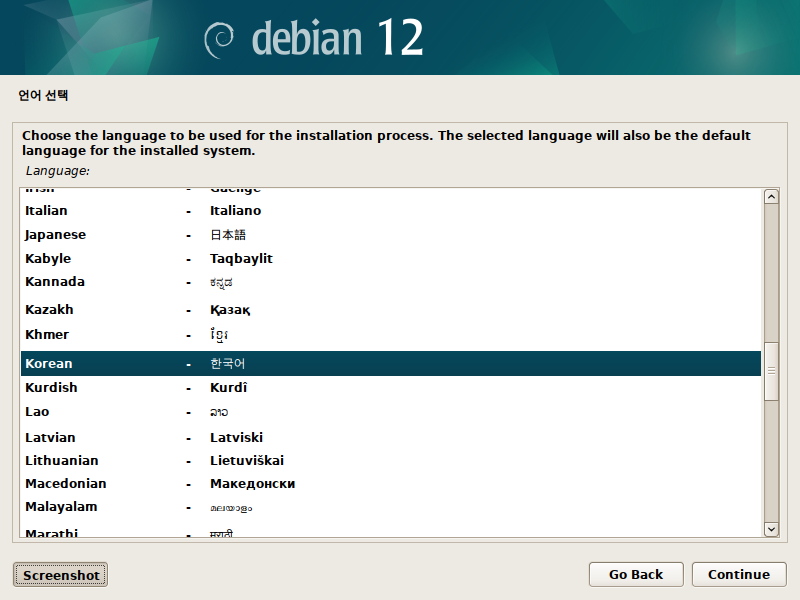The width and height of the screenshot is (800, 600).
Task: Click the native name Taqbaylit
Action: 241,259
